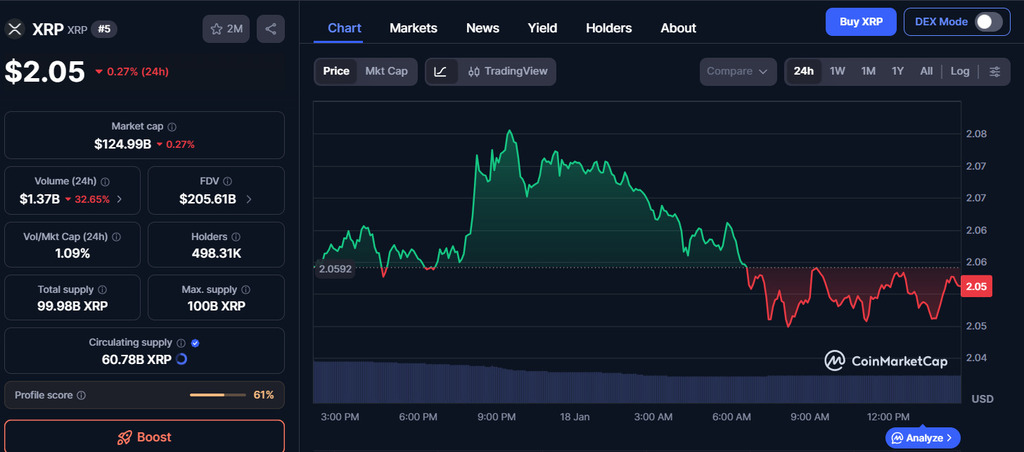The image size is (1024, 452).
Task: Toggle the DEX Mode switch
Action: [988, 22]
